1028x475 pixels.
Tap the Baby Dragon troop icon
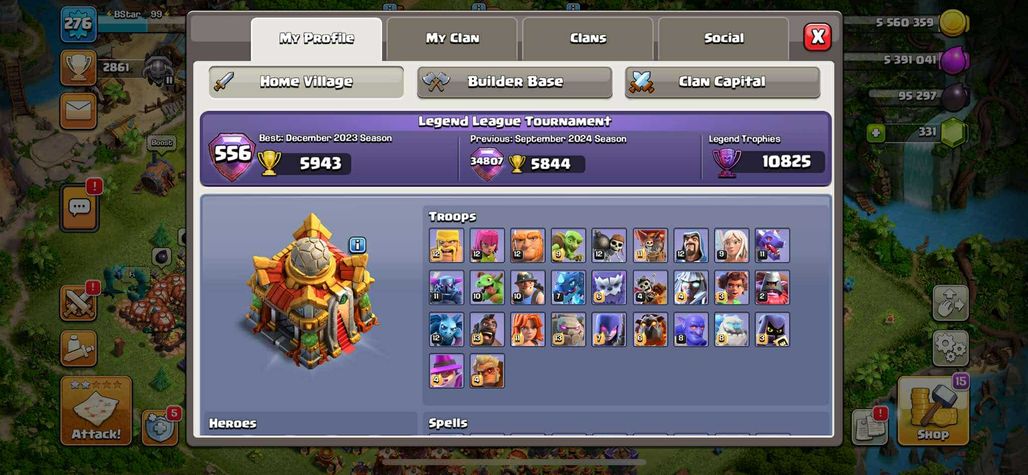(x=487, y=287)
